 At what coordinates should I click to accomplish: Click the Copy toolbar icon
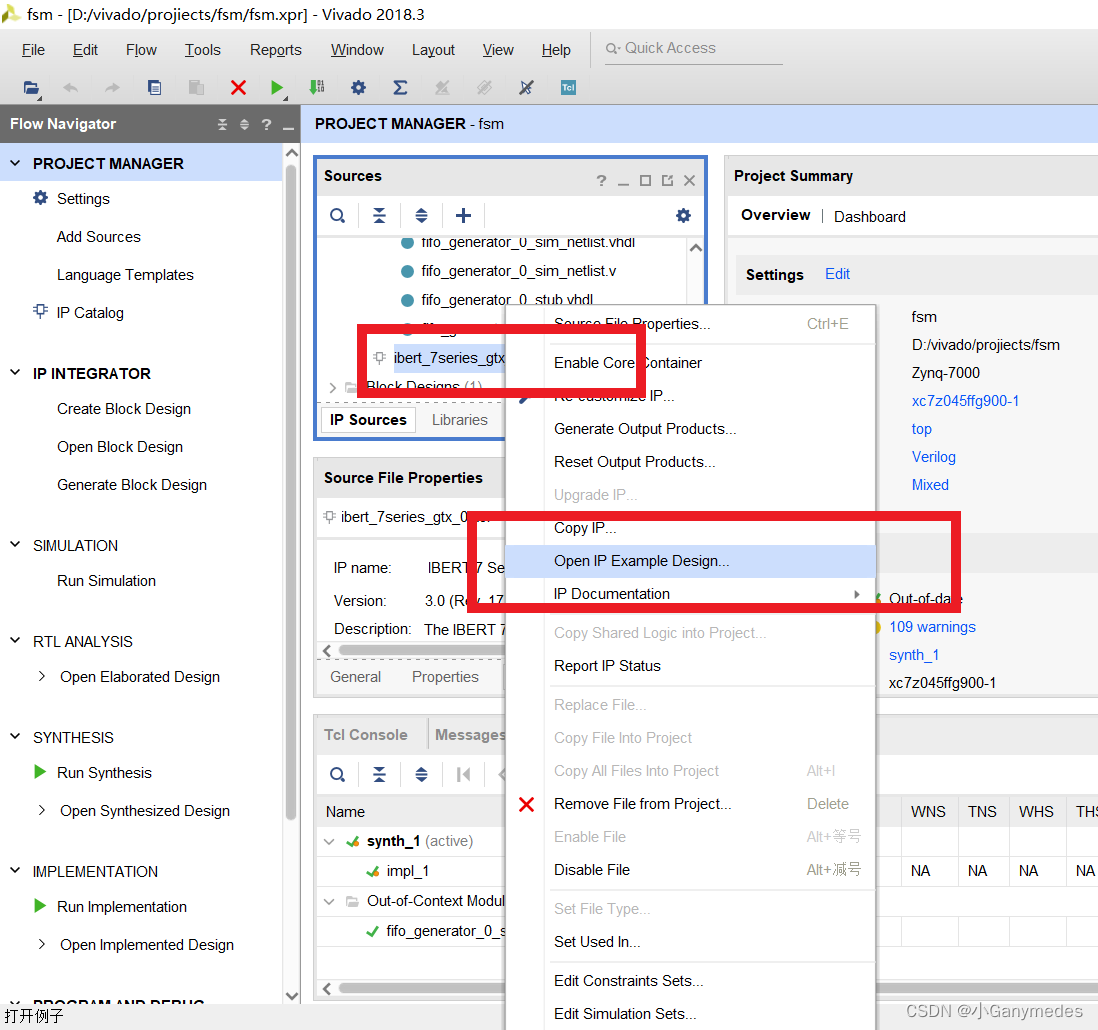pos(154,88)
